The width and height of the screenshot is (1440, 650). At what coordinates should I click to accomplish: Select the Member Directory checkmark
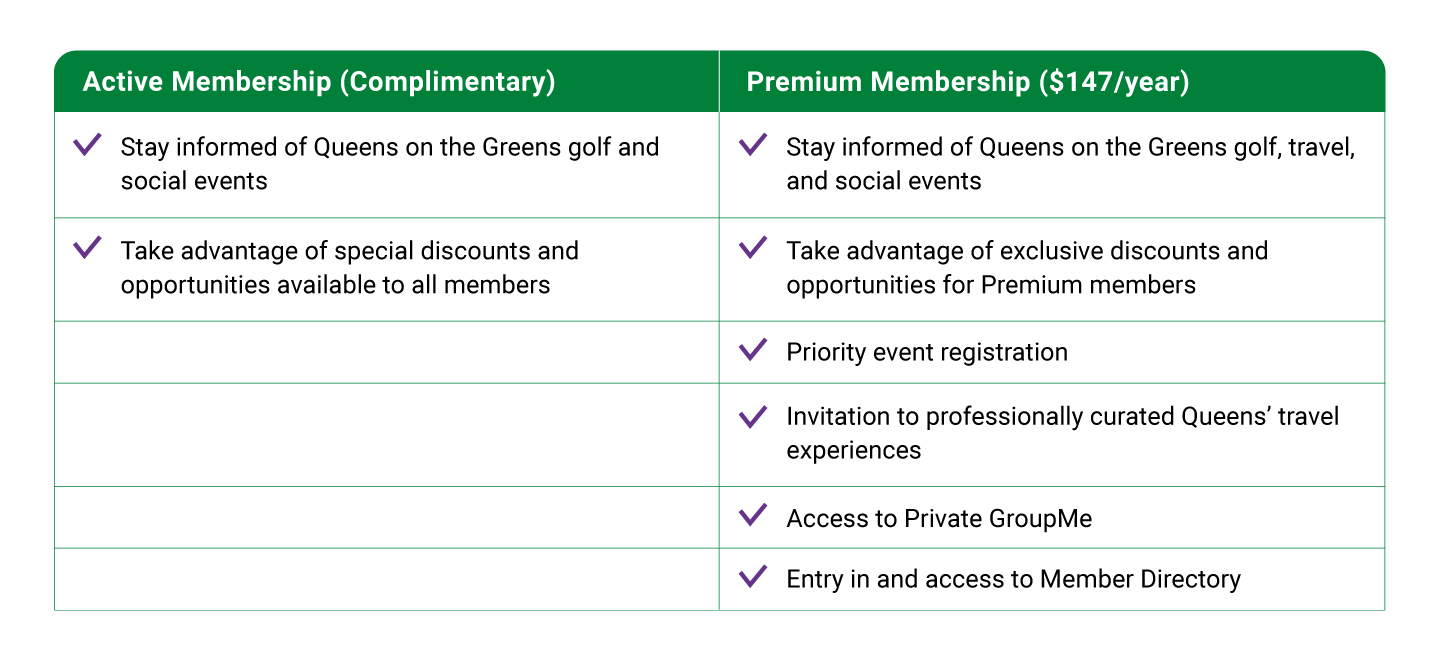[753, 577]
